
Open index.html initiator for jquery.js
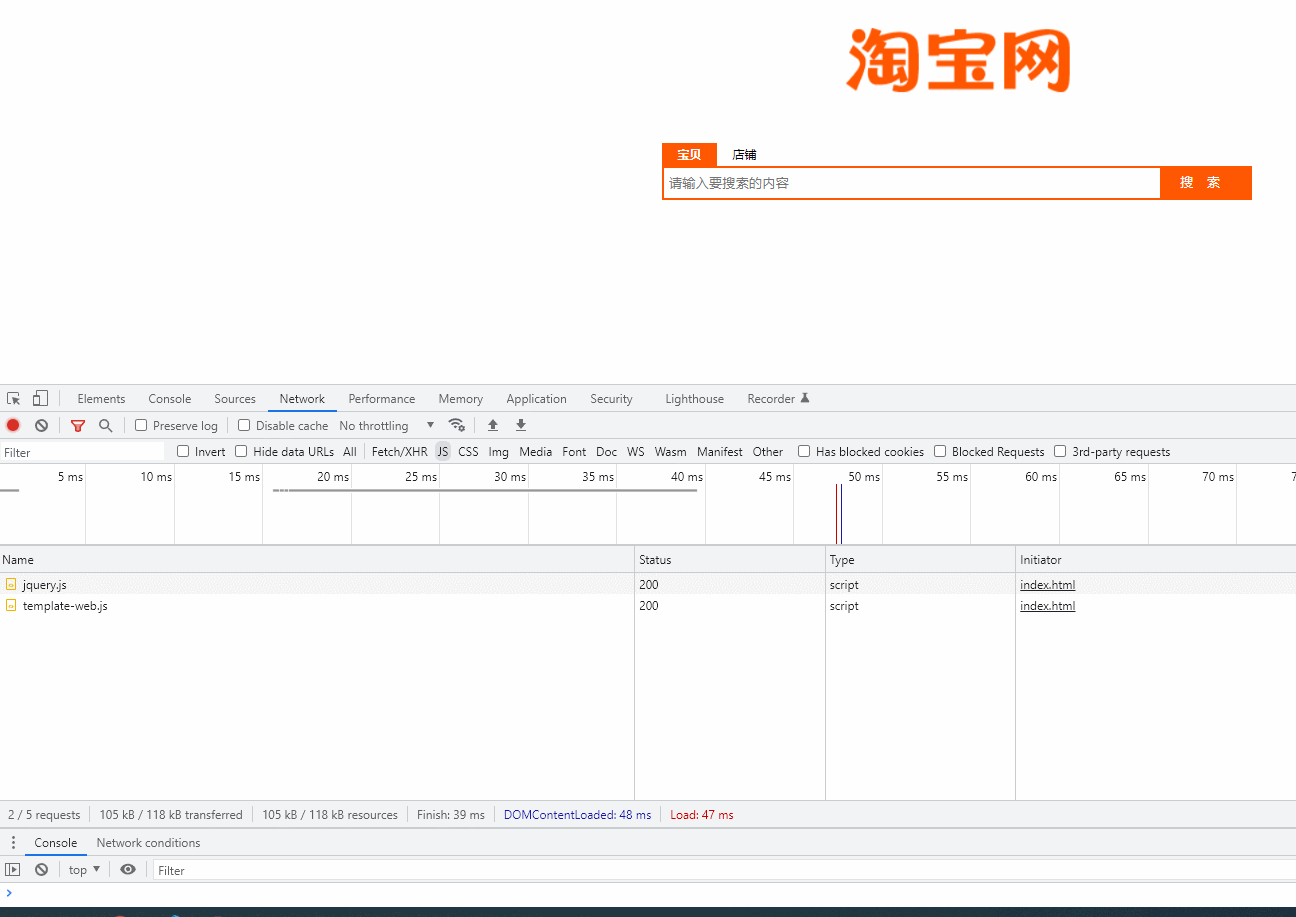(x=1047, y=585)
